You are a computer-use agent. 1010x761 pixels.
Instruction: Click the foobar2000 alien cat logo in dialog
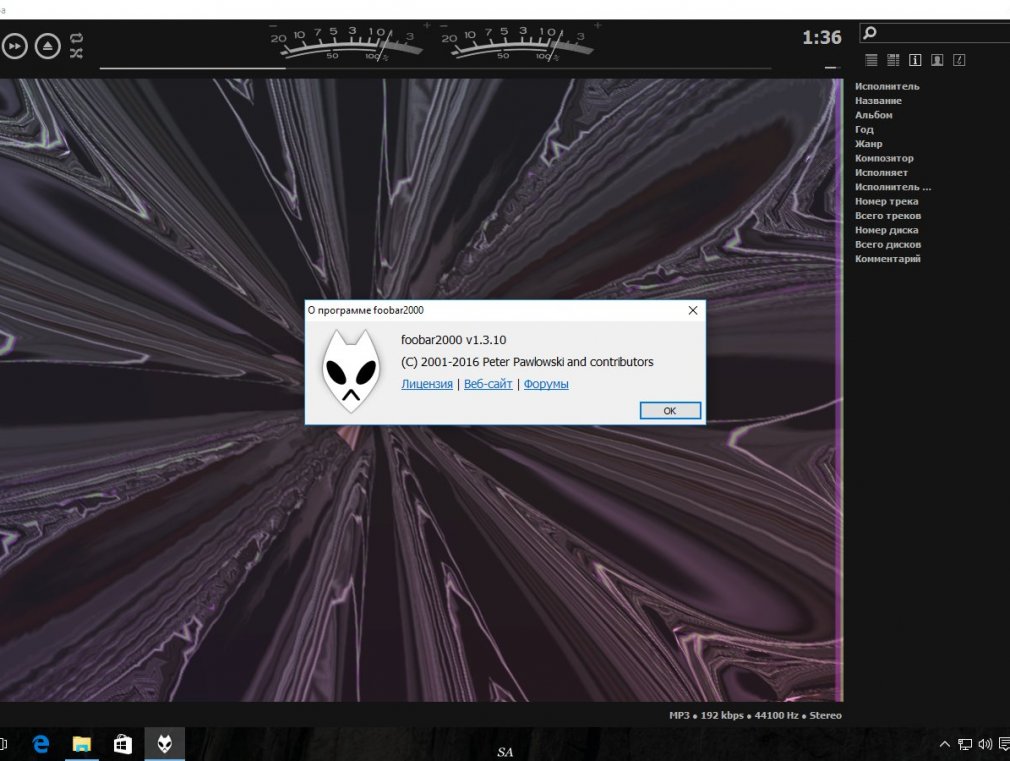click(x=350, y=371)
